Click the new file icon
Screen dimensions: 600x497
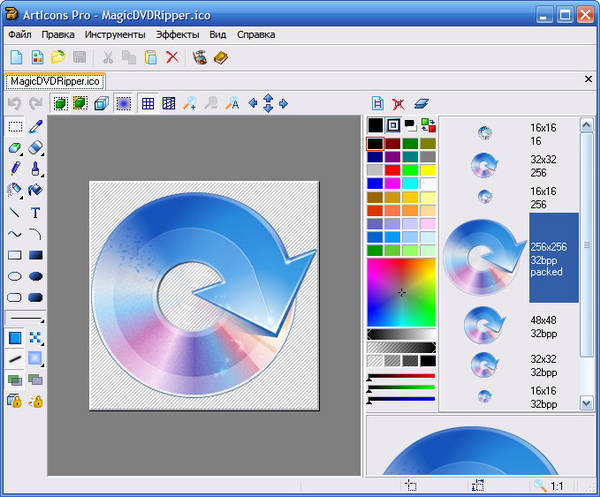pos(16,57)
